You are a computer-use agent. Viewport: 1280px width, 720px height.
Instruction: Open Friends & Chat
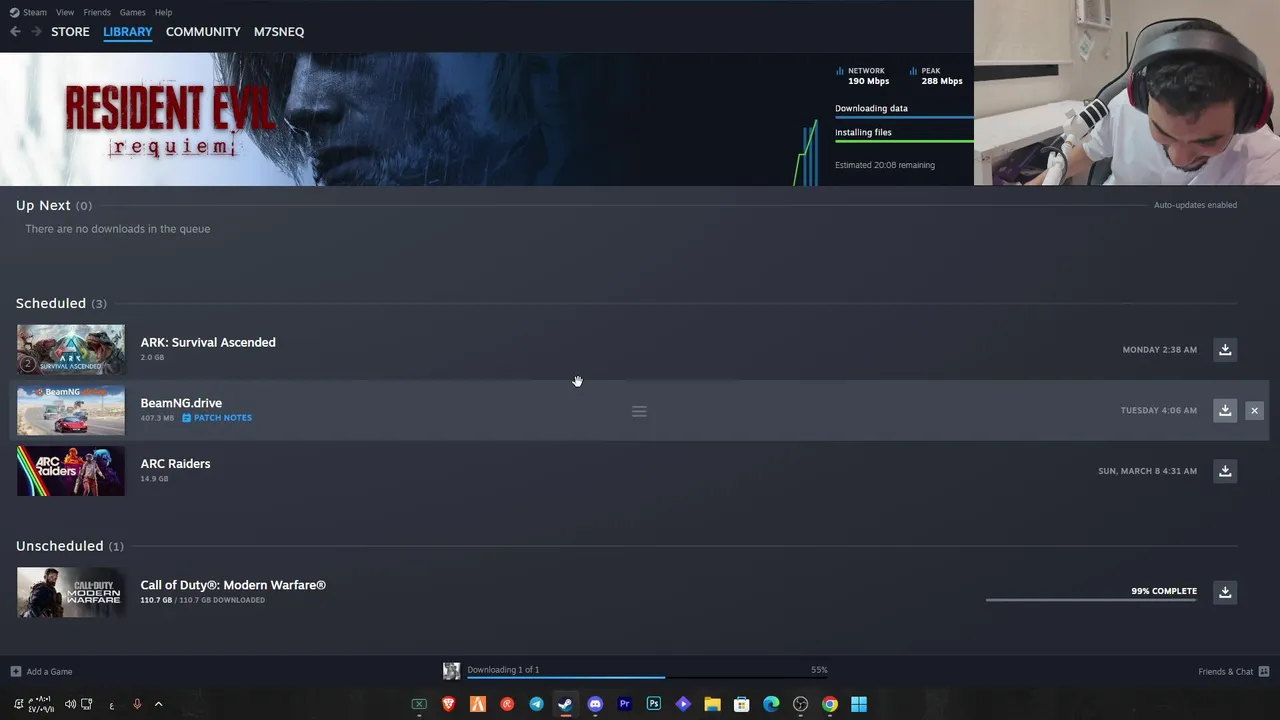(1234, 672)
